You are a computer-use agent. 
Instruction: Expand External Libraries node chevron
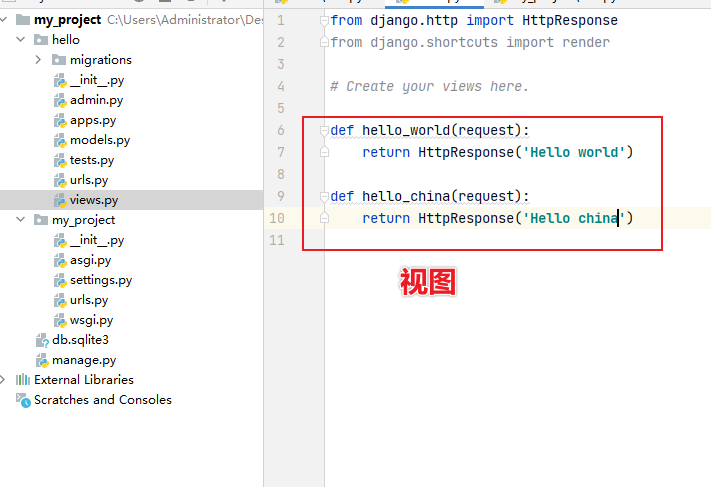click(3, 380)
